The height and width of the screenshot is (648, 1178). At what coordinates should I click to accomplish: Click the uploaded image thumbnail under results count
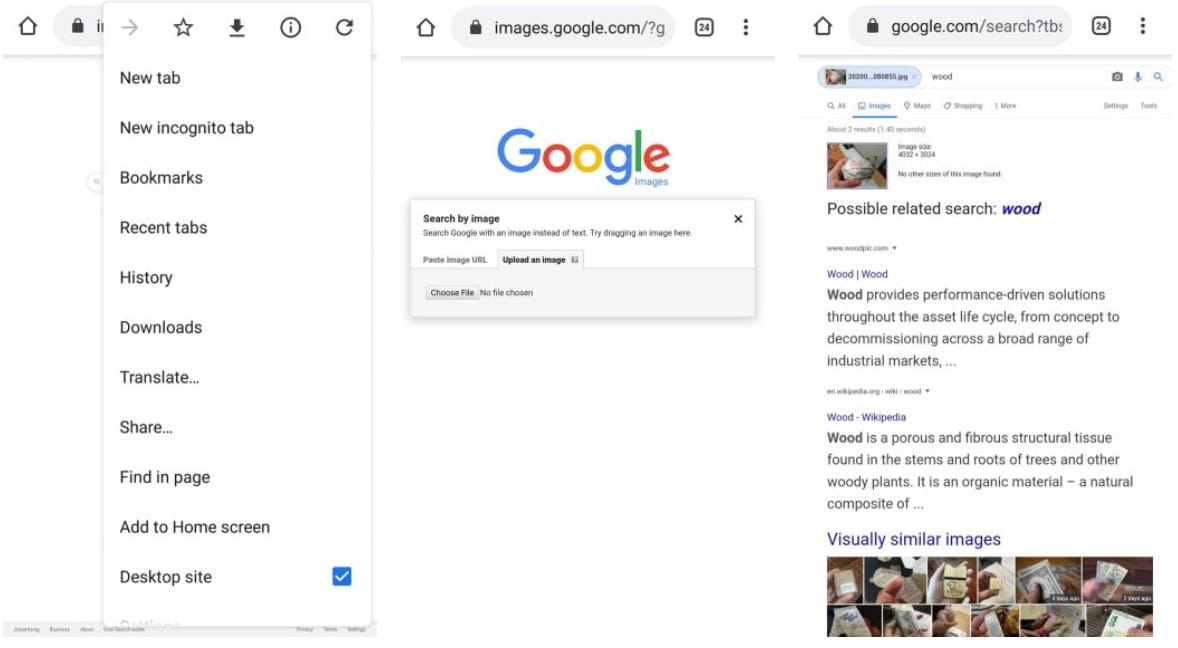(857, 166)
